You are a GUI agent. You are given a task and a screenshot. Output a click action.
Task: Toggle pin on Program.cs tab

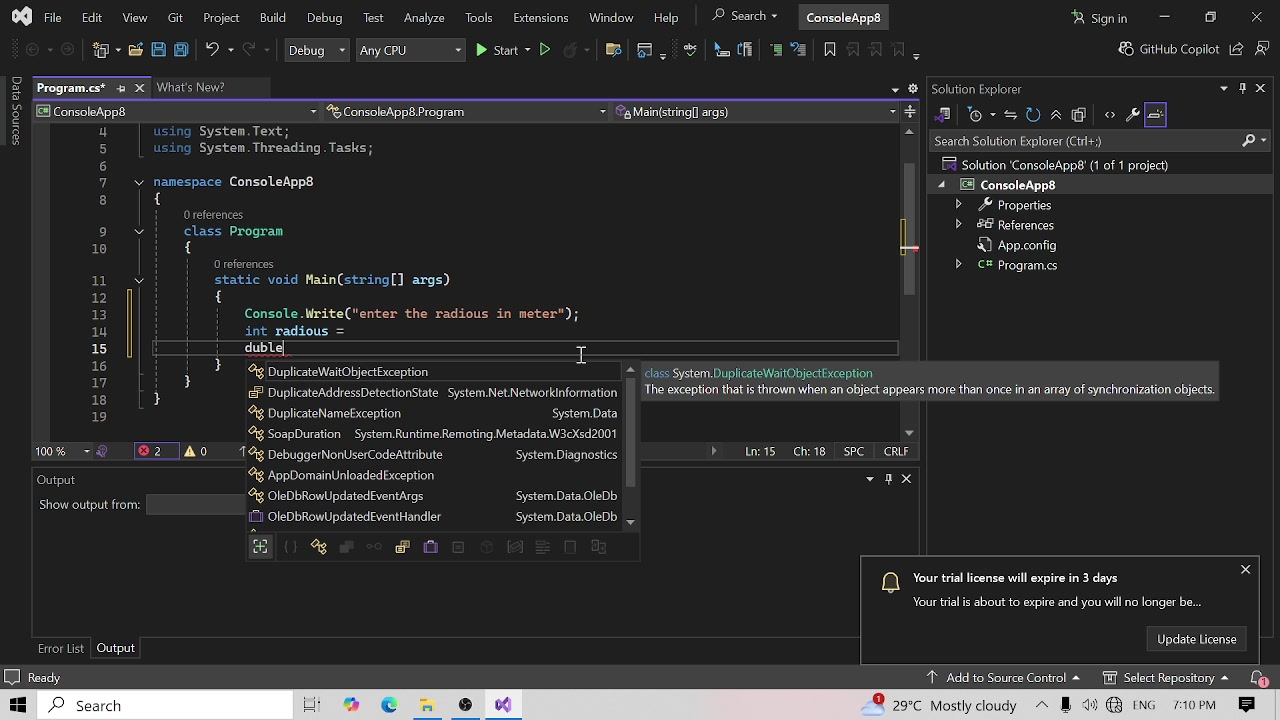(121, 88)
